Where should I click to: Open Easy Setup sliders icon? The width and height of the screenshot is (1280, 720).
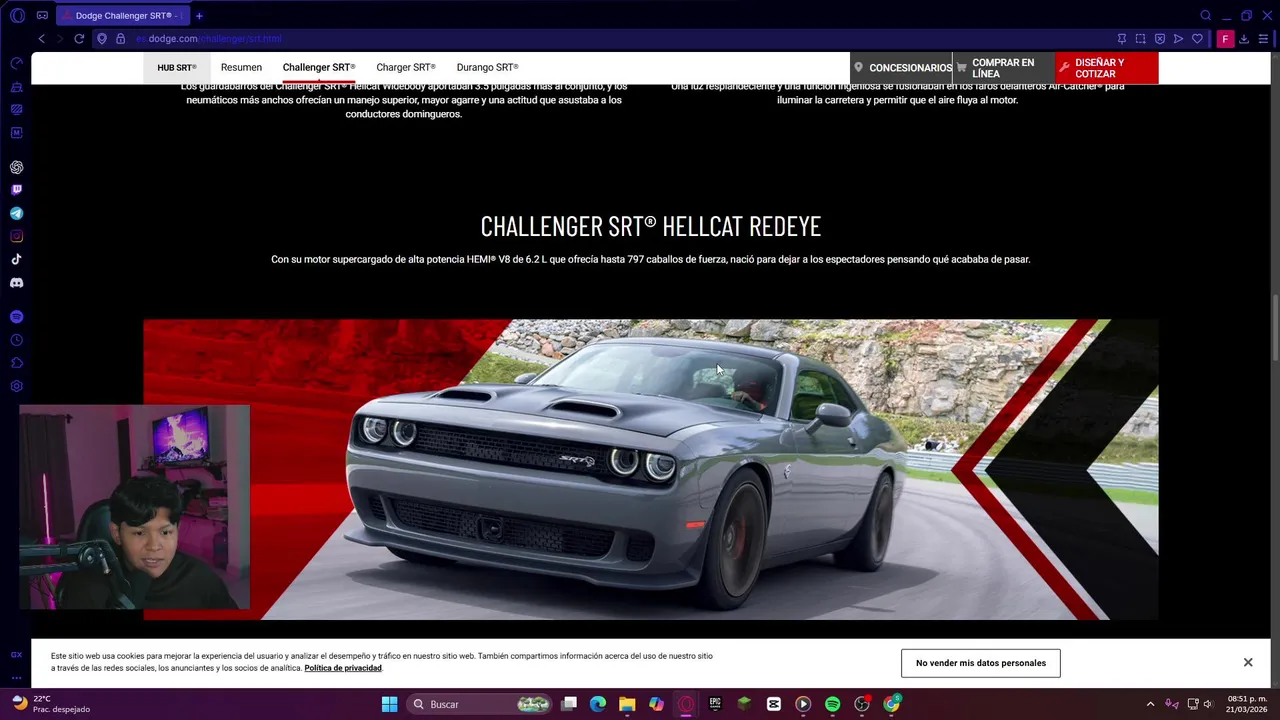click(1263, 39)
